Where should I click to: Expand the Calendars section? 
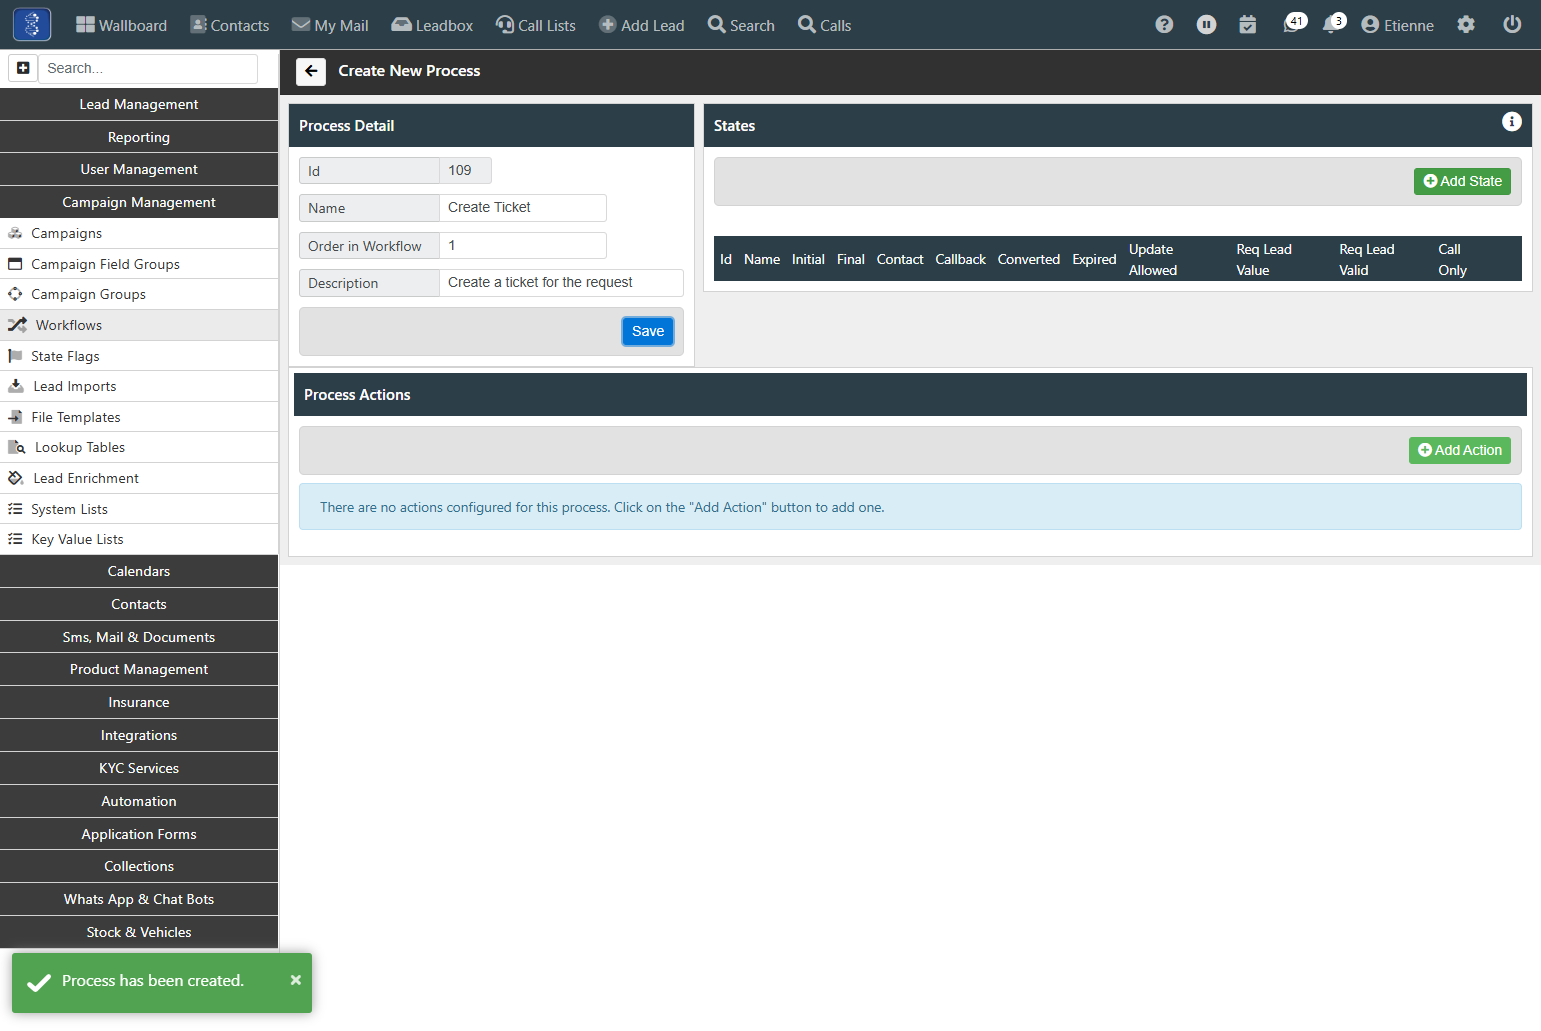click(x=139, y=571)
